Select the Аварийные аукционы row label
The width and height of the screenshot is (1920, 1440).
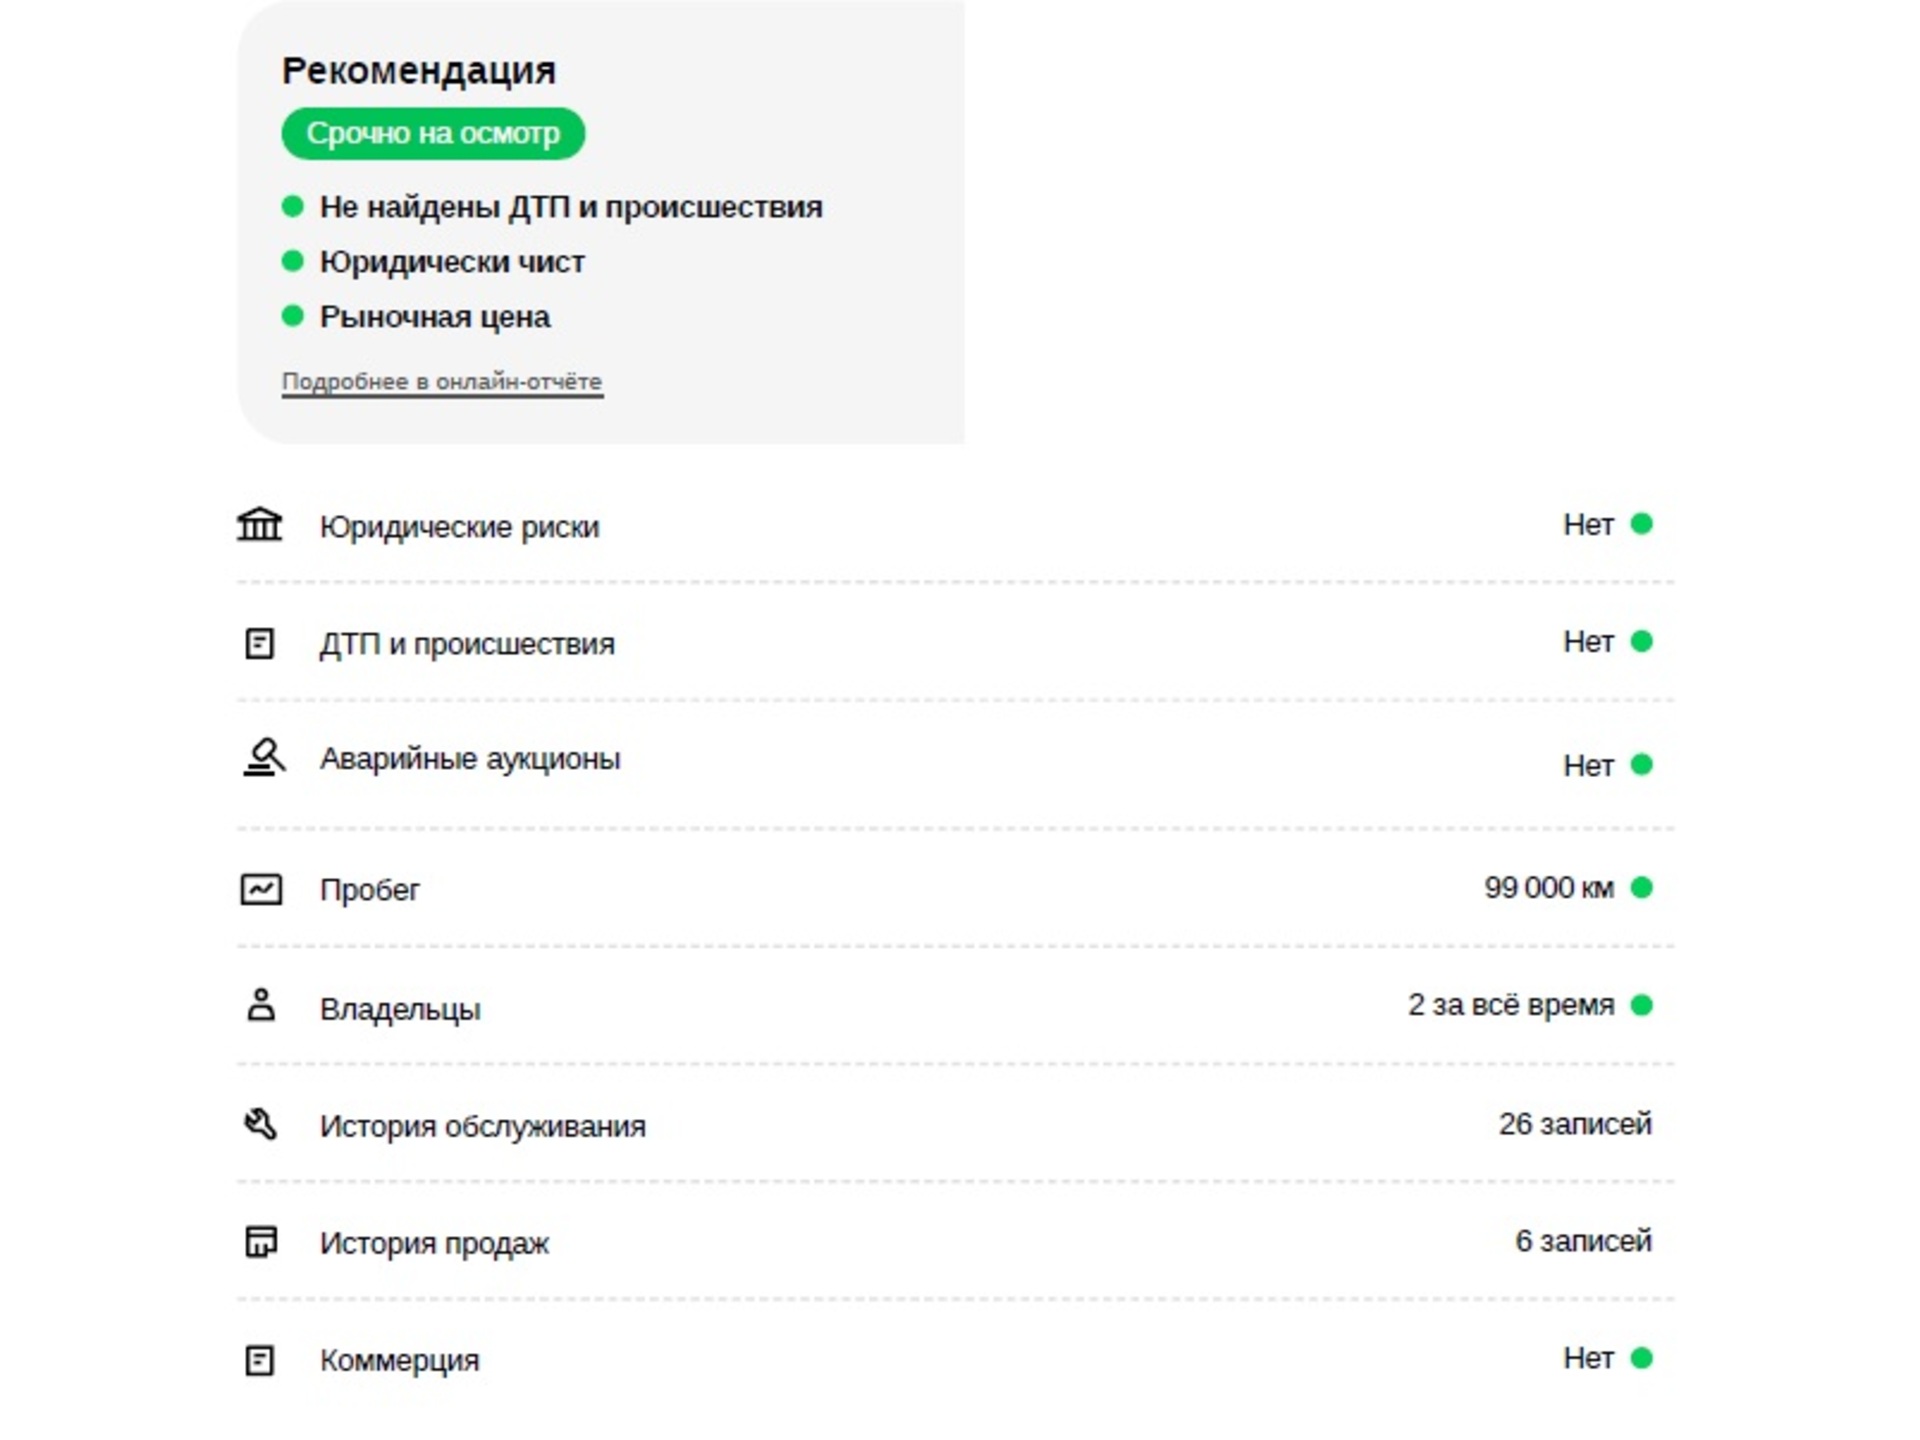470,759
